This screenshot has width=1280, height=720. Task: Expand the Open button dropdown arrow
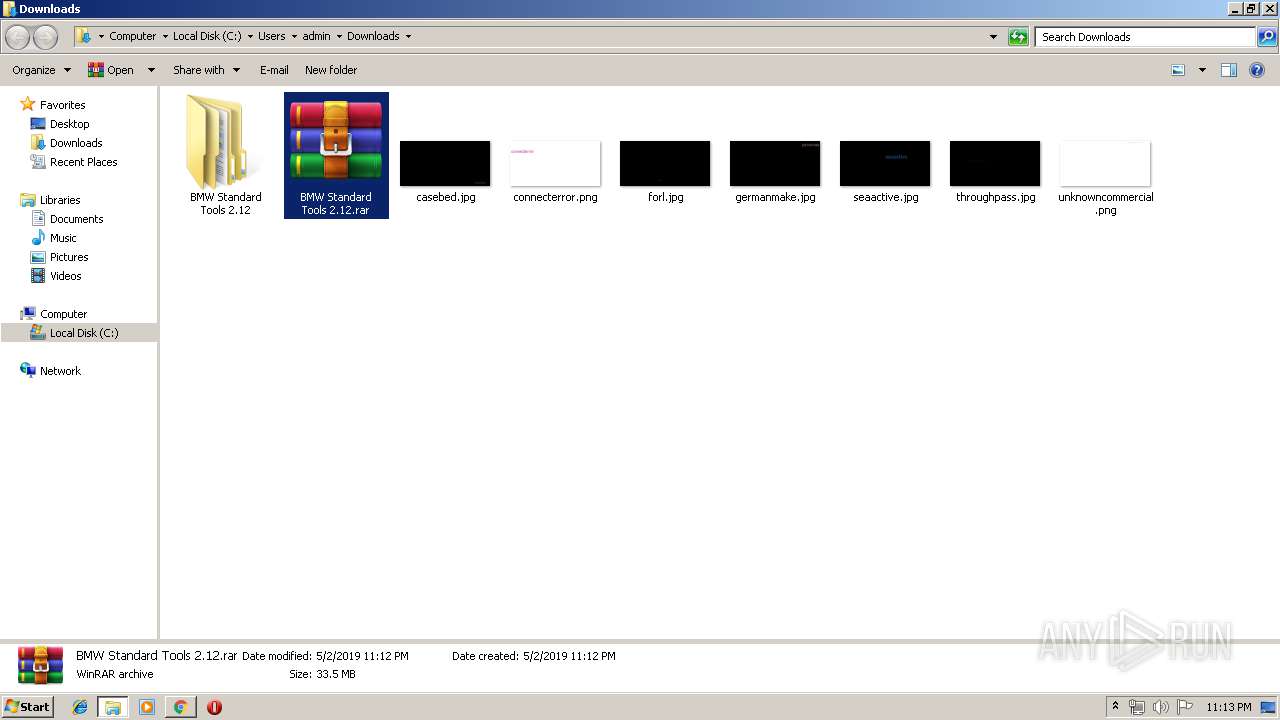pos(151,70)
